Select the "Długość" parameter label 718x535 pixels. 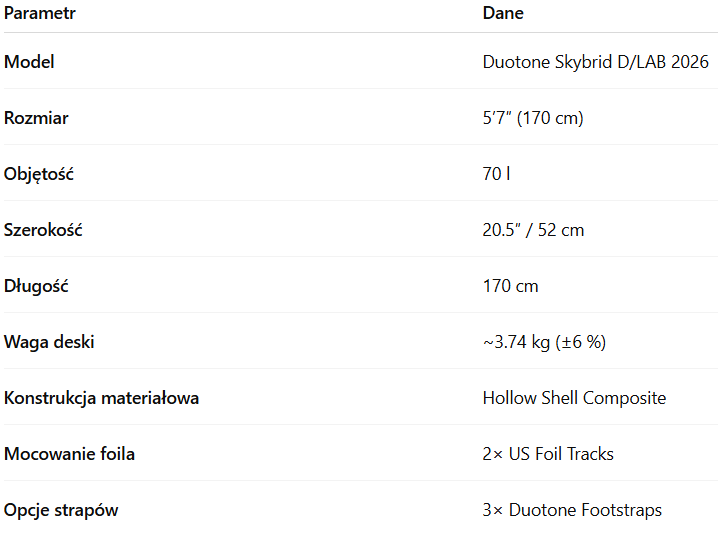(36, 286)
